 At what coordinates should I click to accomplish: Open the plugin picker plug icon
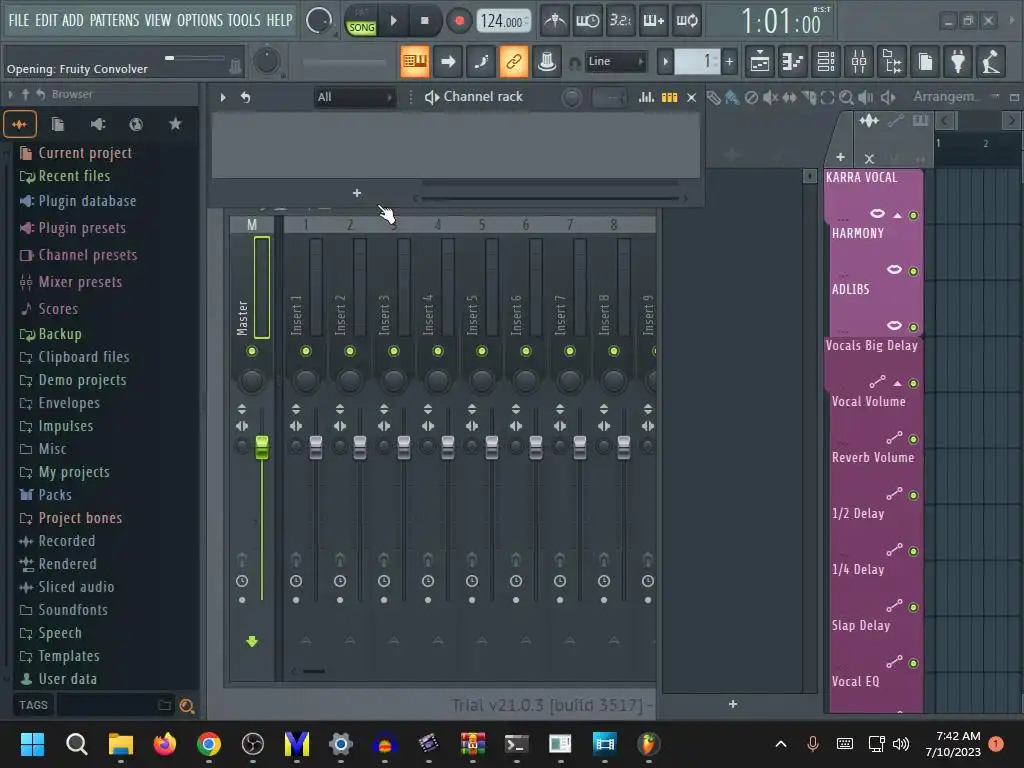958,61
